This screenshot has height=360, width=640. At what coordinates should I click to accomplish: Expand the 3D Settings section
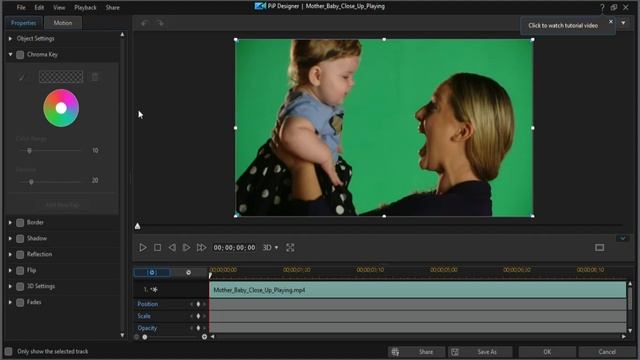coord(10,286)
